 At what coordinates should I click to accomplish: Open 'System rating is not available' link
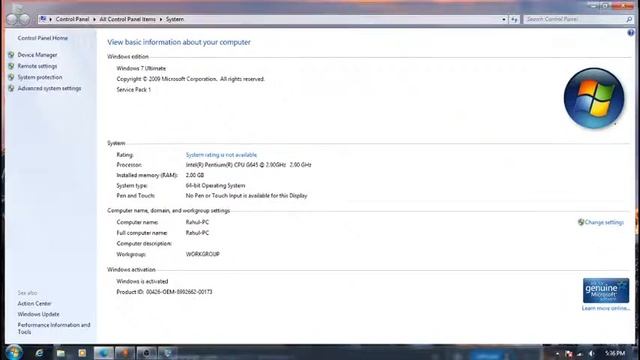tap(221, 155)
